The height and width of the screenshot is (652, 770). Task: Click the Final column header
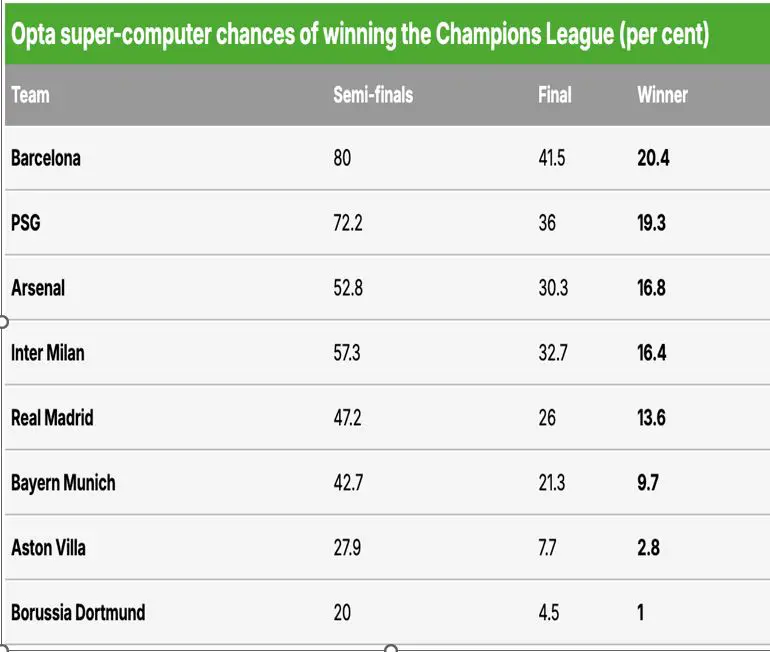pos(554,96)
